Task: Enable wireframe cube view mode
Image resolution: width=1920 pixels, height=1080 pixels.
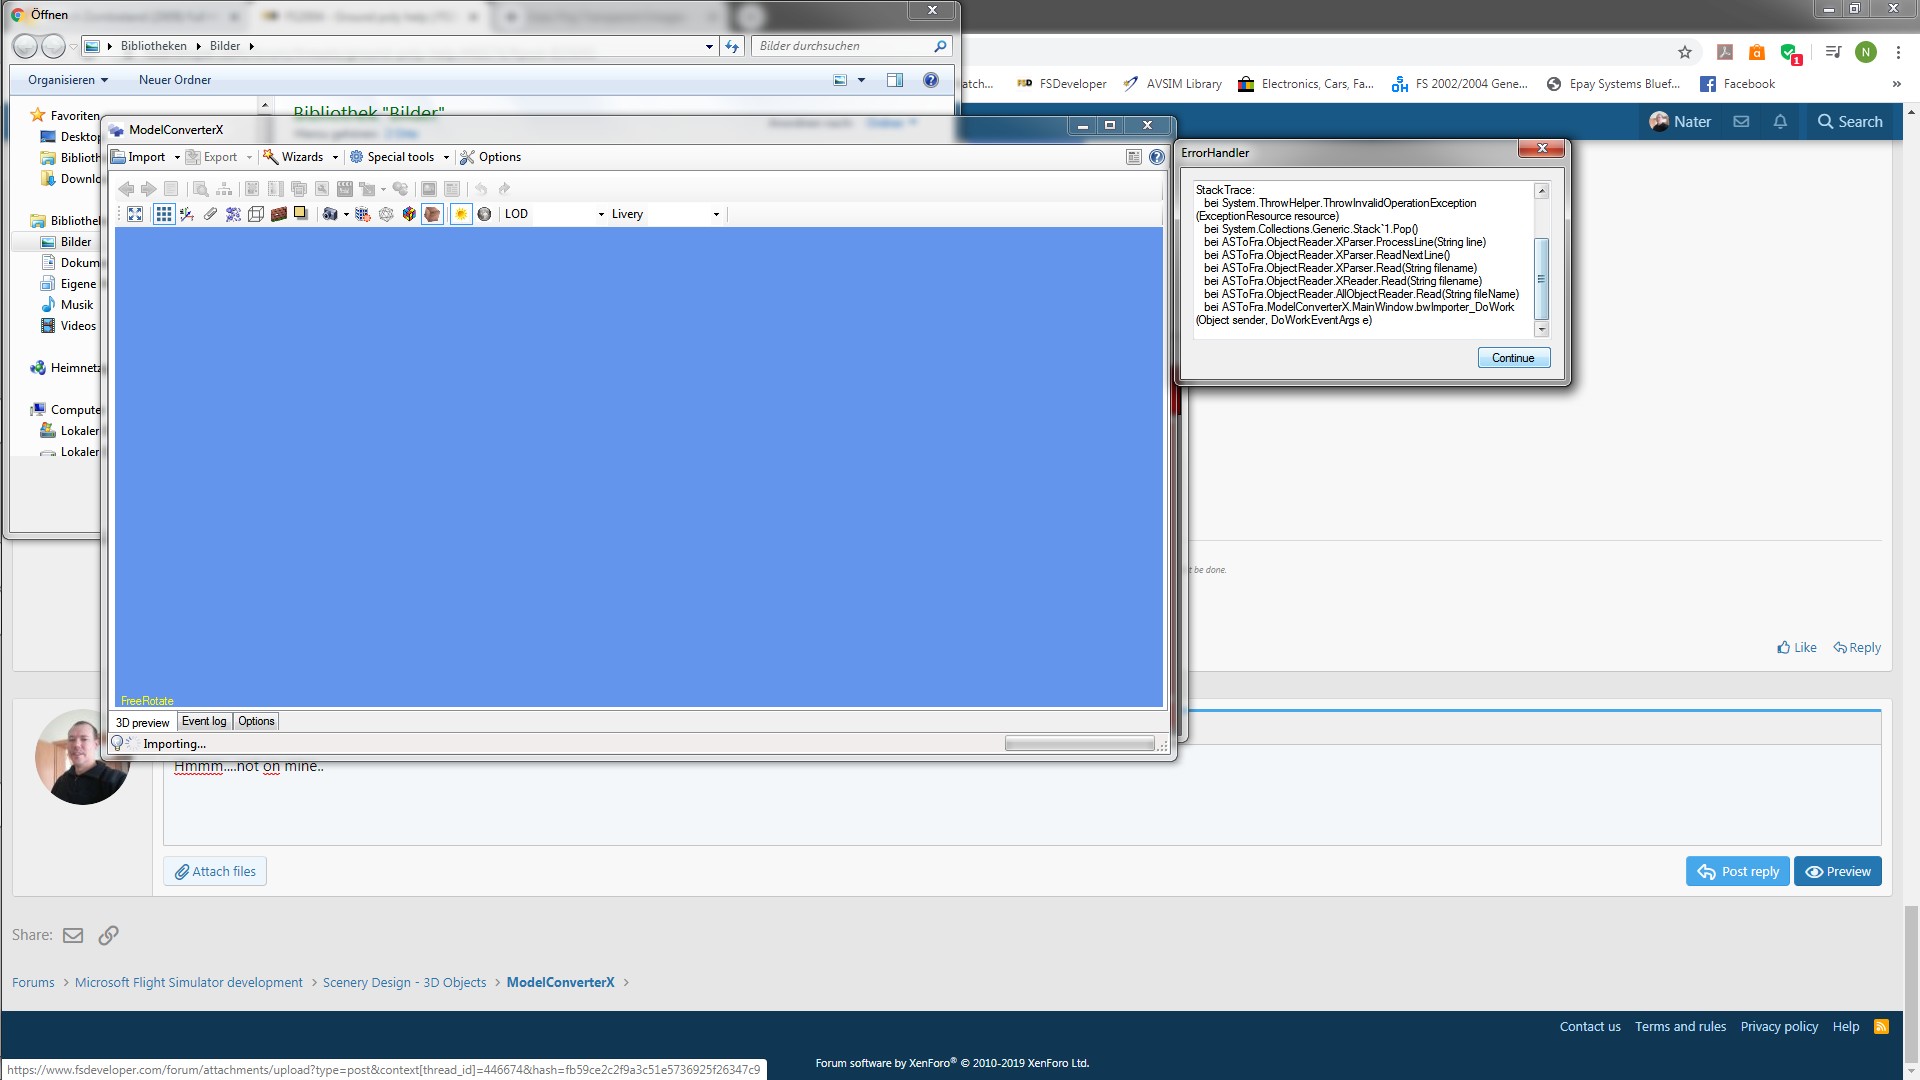Action: (256, 214)
